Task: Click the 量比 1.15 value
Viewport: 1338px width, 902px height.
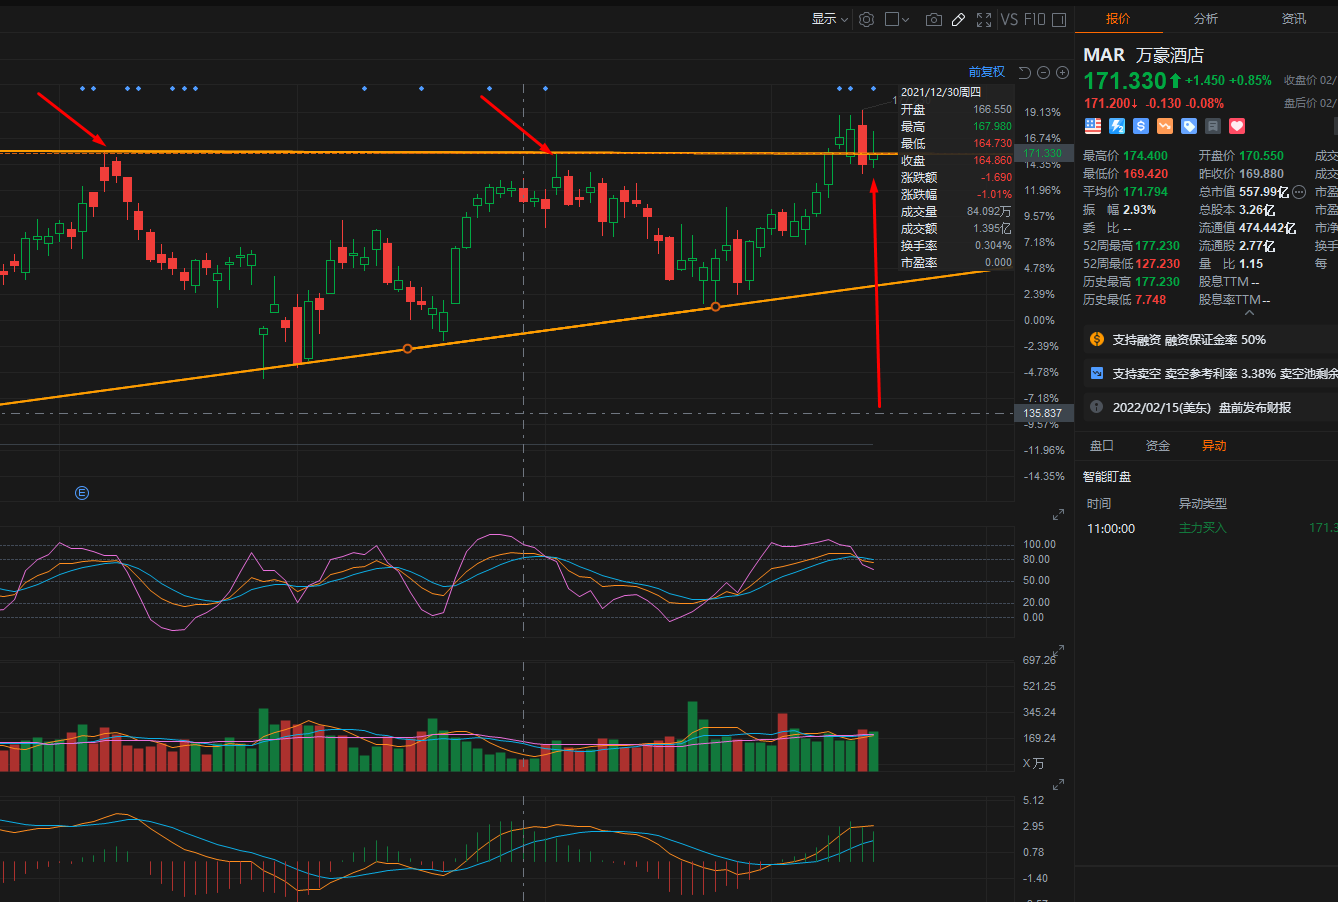Action: pyautogui.click(x=1251, y=264)
